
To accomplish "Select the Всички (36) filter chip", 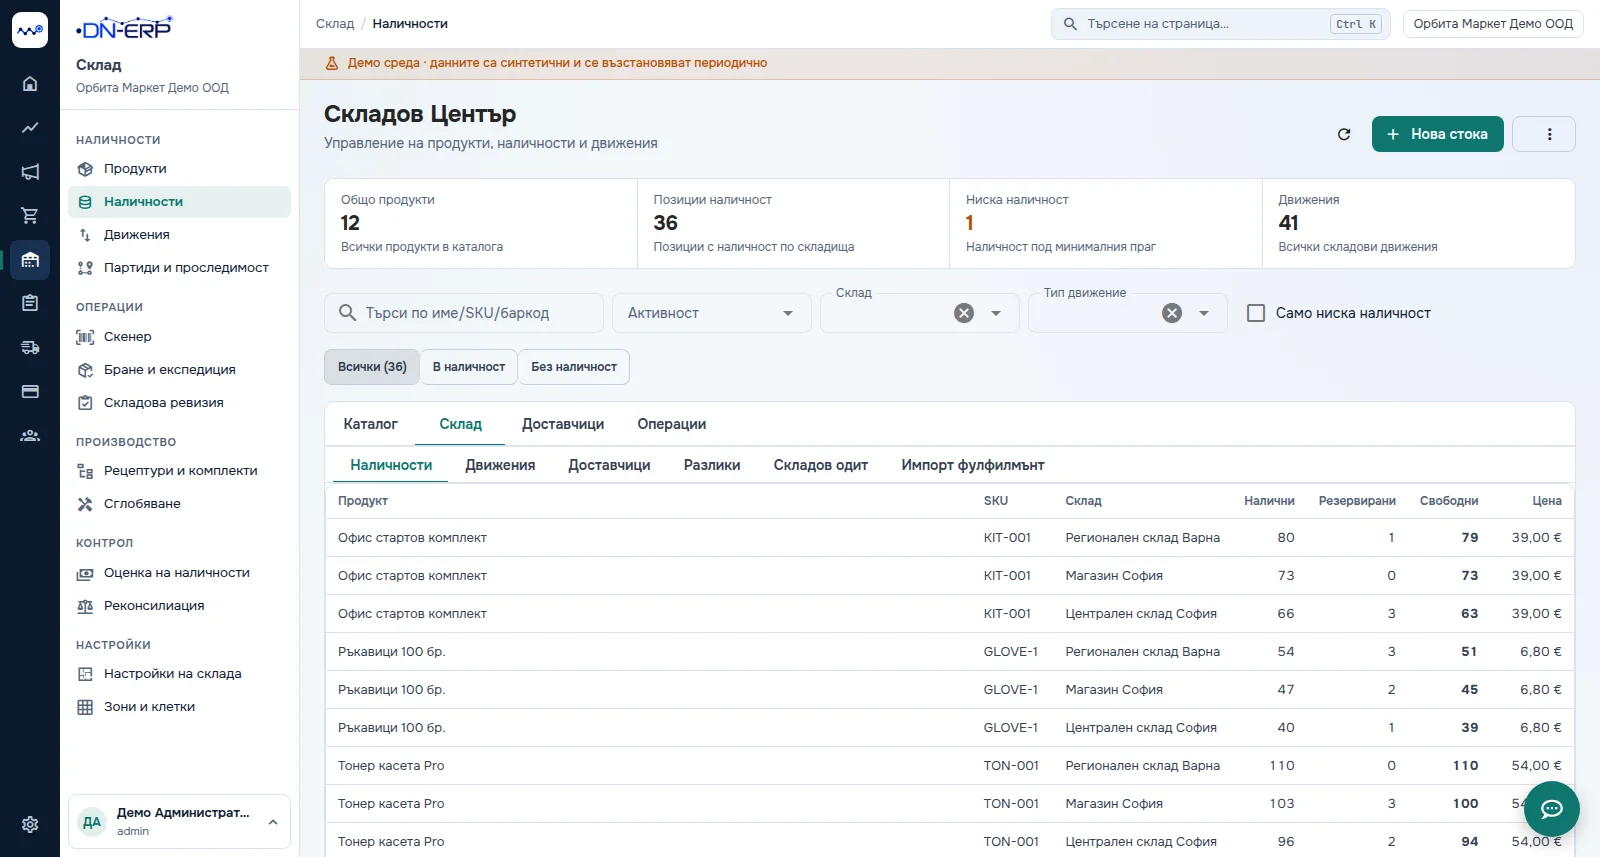I will 372,367.
